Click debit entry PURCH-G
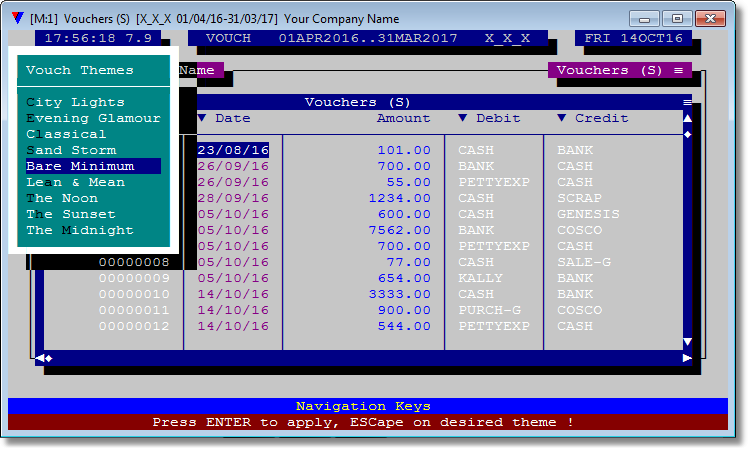 coord(489,310)
